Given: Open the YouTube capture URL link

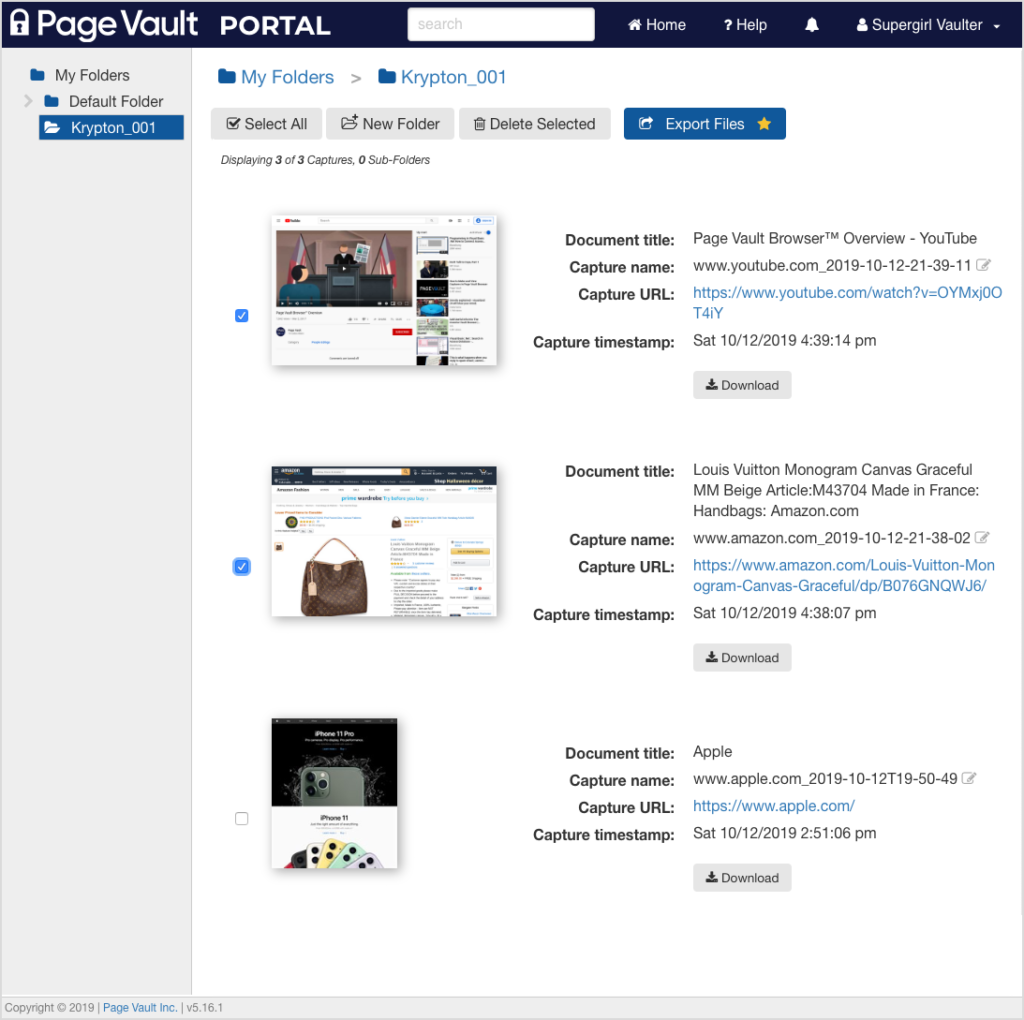Looking at the screenshot, I should pyautogui.click(x=847, y=303).
